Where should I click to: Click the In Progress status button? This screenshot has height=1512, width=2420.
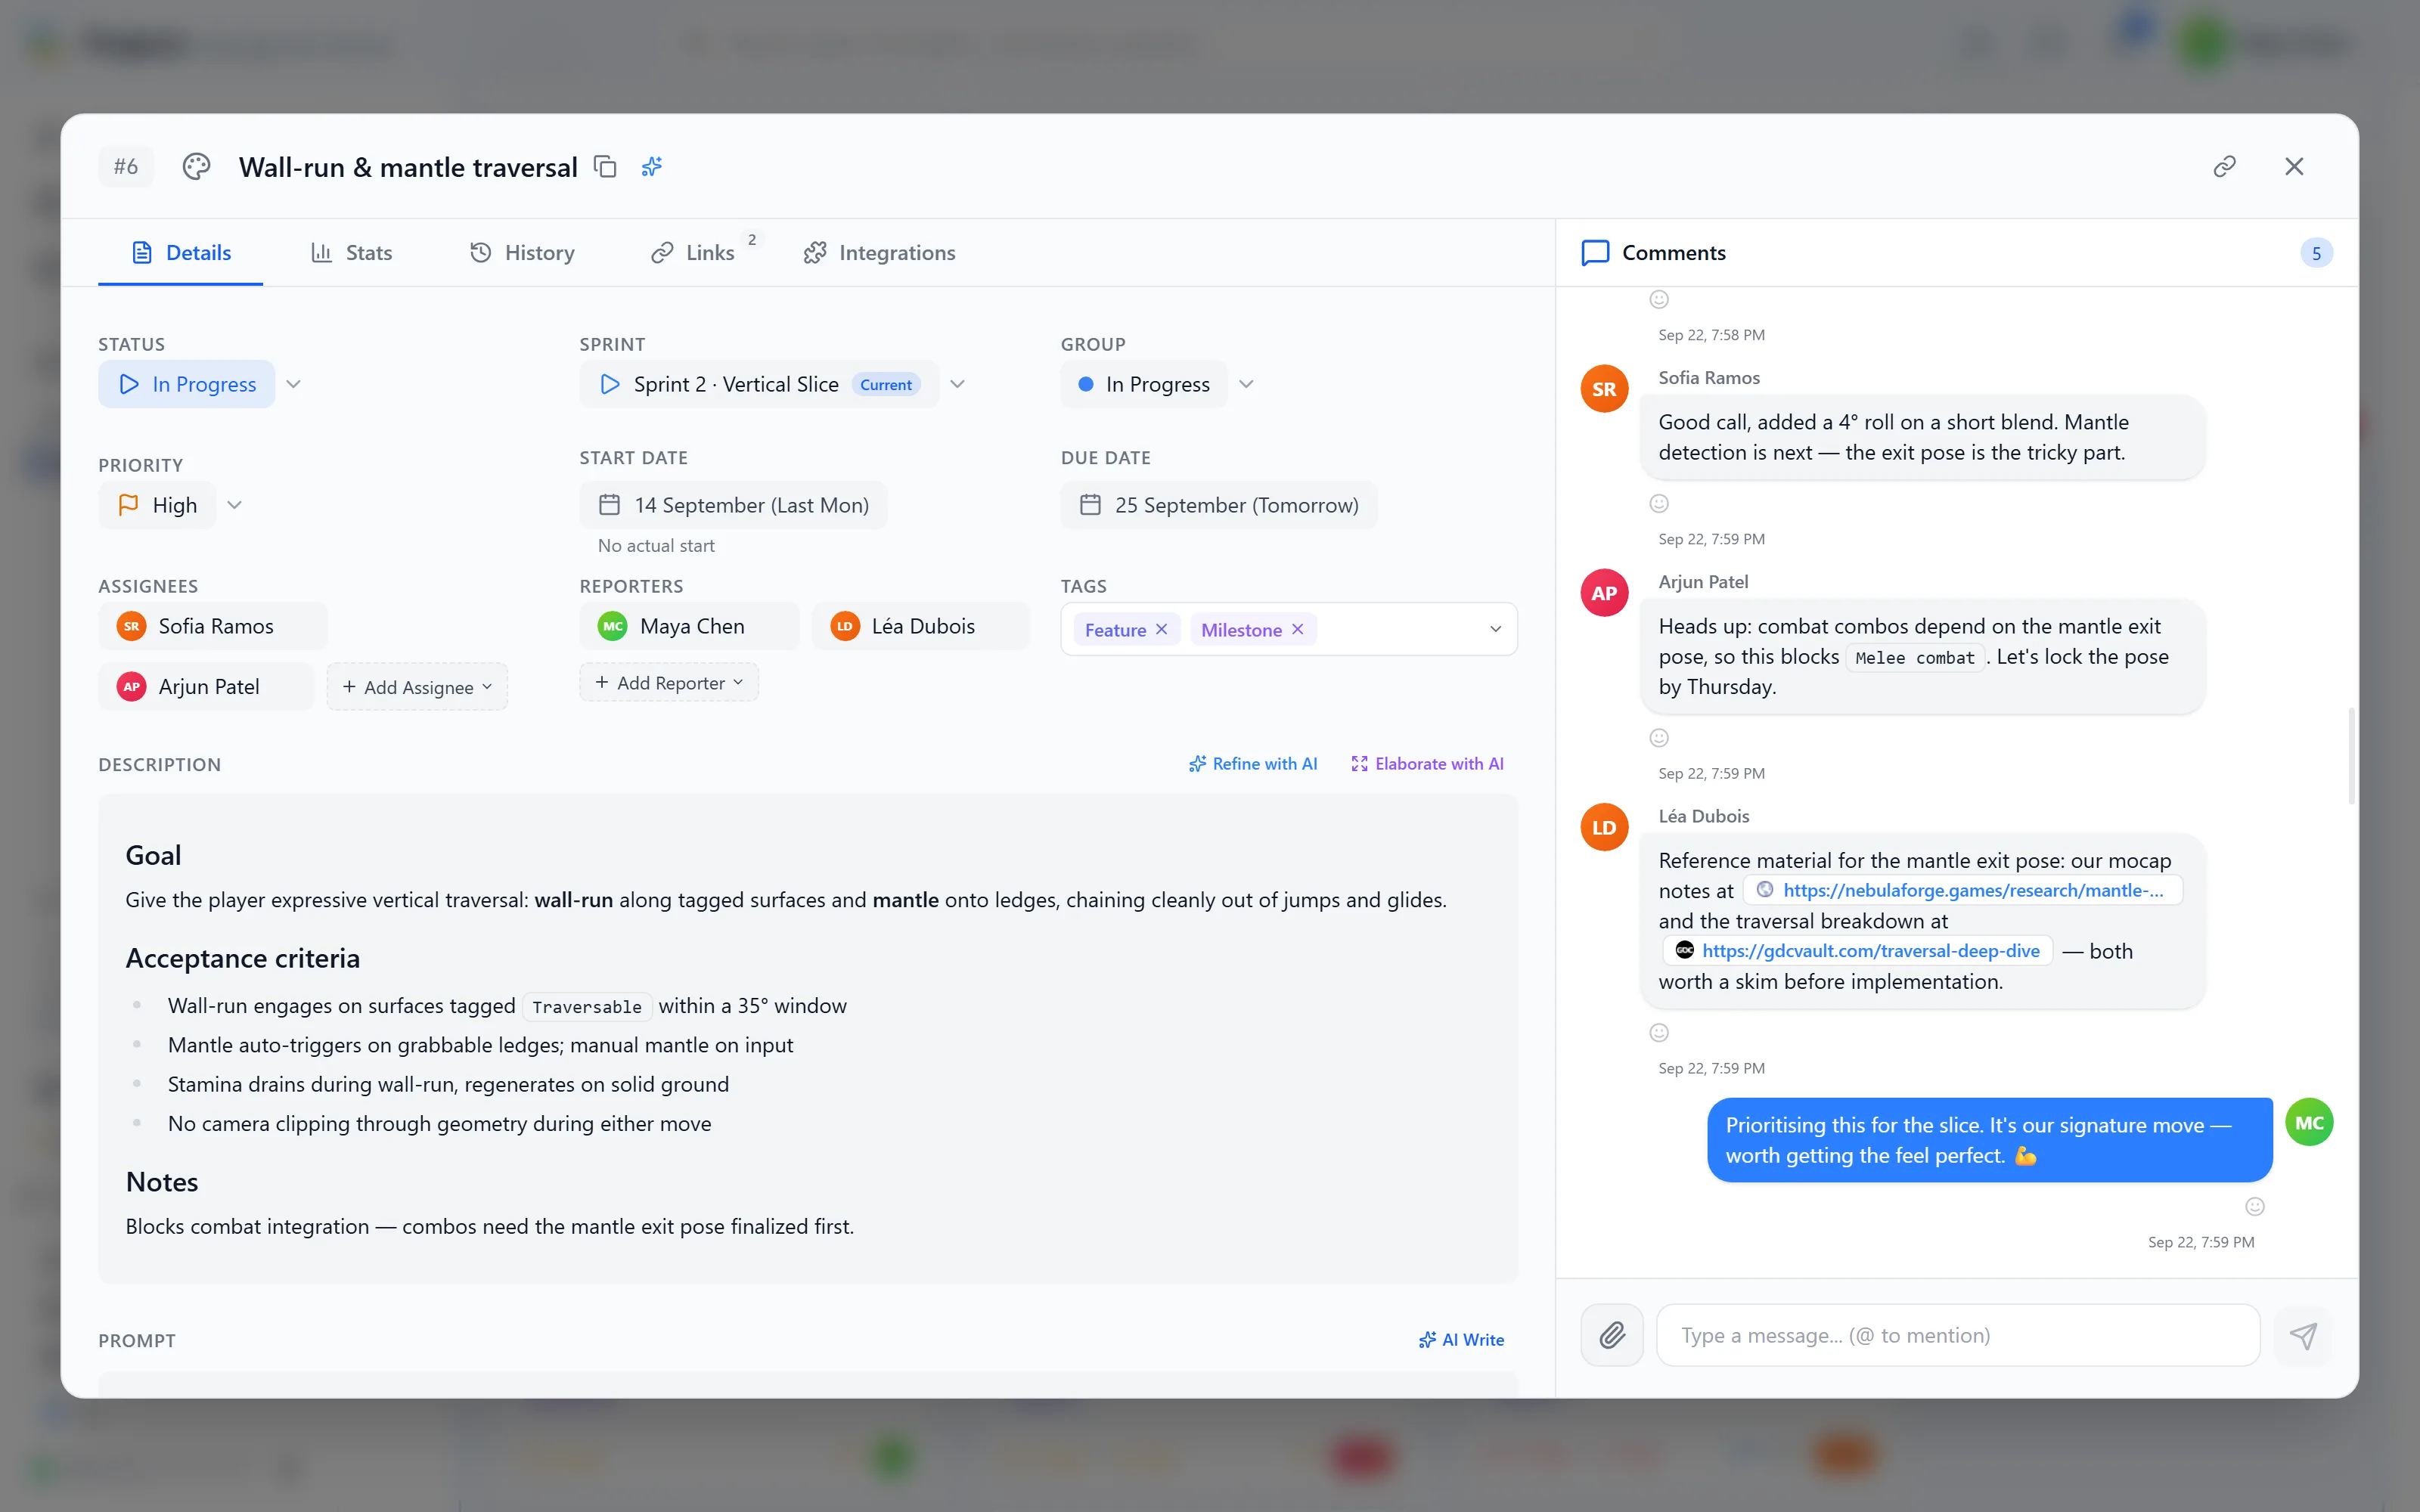187,384
